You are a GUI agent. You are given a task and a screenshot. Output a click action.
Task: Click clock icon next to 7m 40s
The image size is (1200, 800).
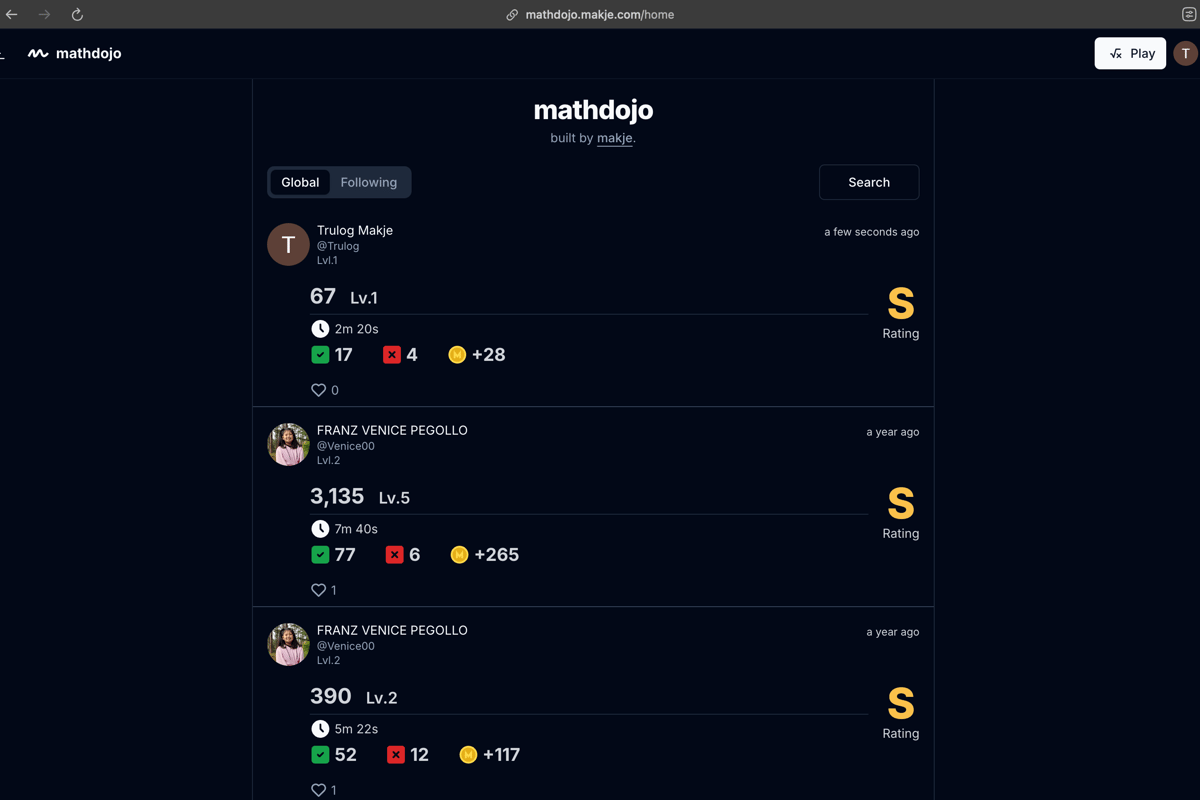point(320,529)
